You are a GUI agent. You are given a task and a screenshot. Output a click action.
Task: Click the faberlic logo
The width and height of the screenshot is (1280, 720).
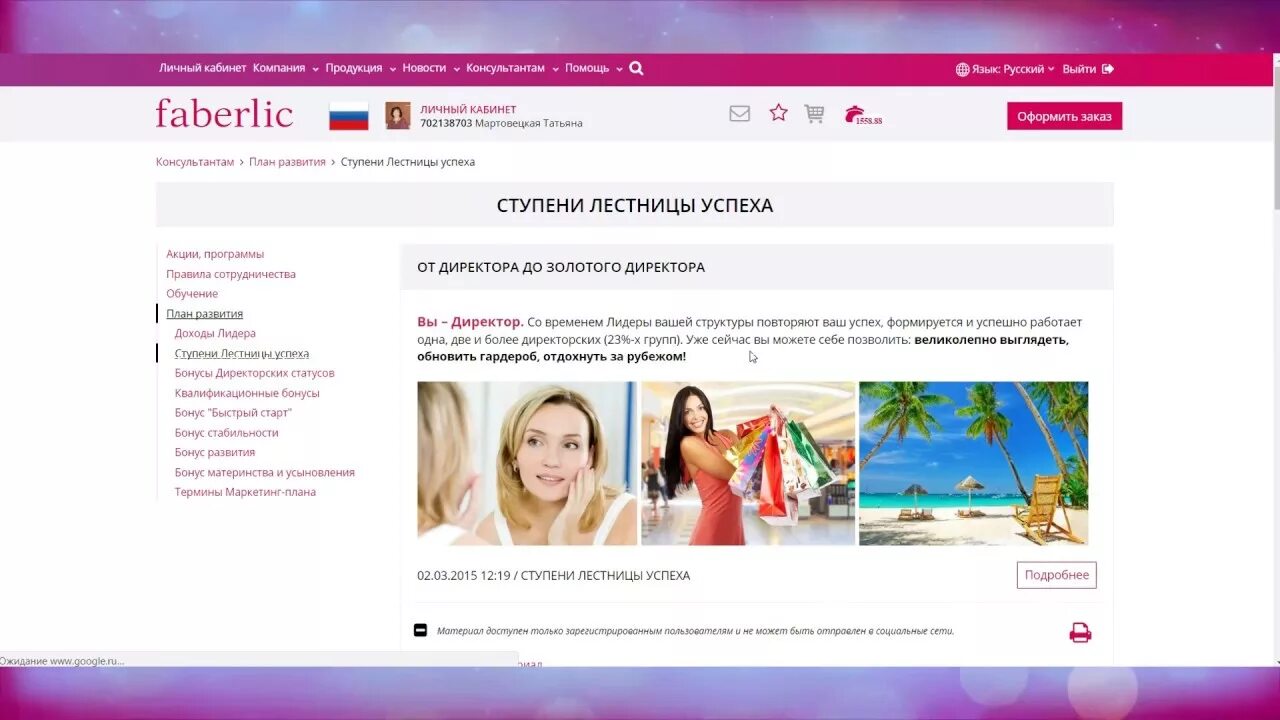pyautogui.click(x=224, y=114)
